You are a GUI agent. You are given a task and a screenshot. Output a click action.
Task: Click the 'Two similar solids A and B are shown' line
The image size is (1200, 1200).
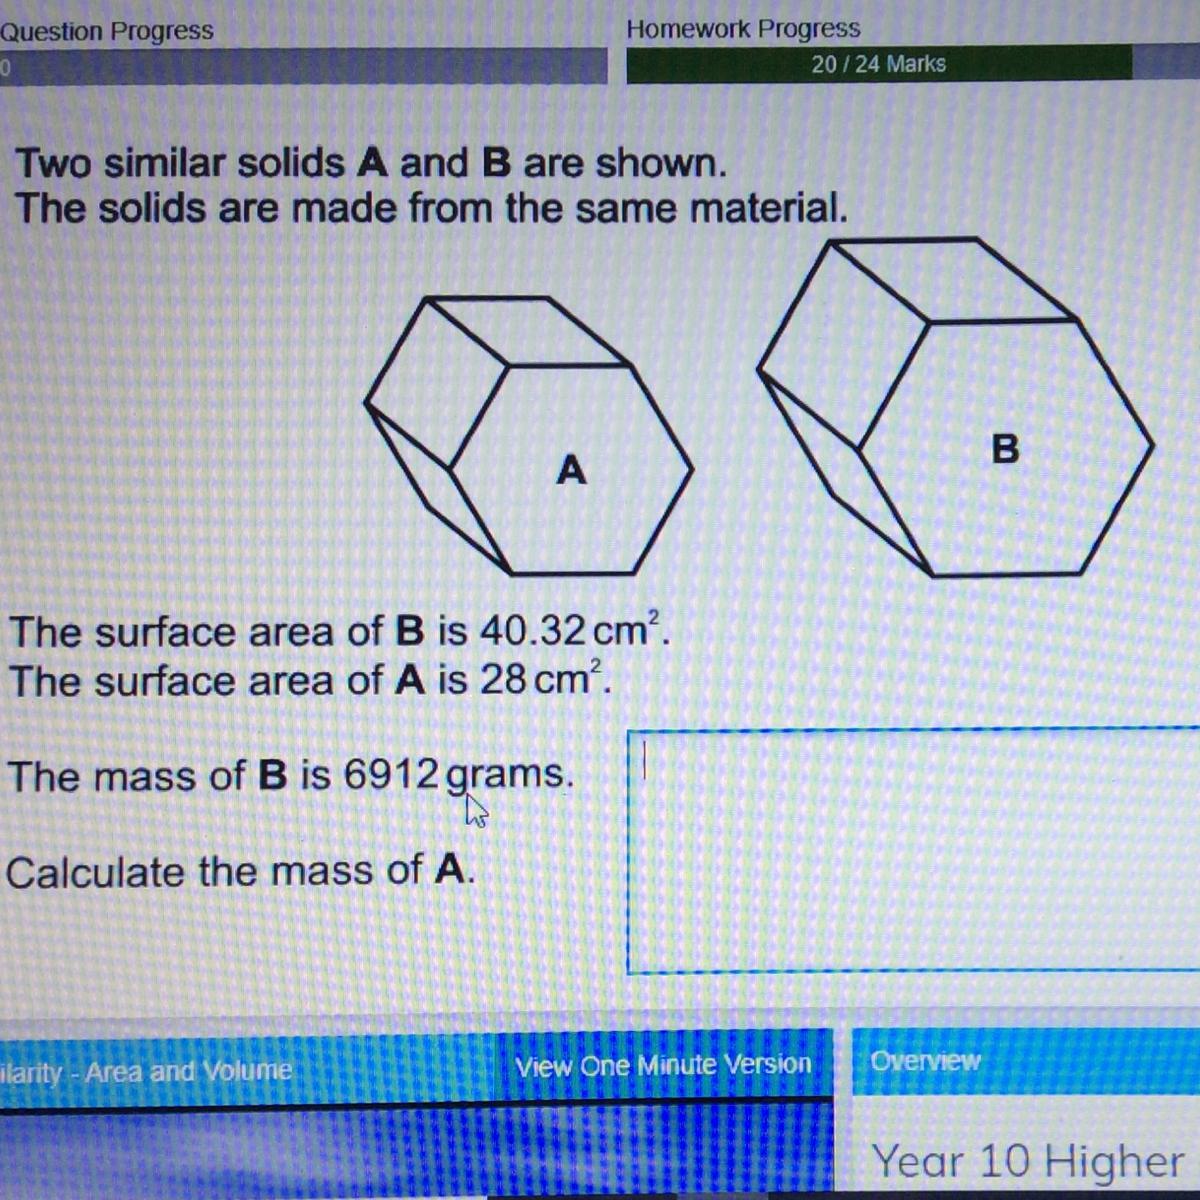click(371, 162)
